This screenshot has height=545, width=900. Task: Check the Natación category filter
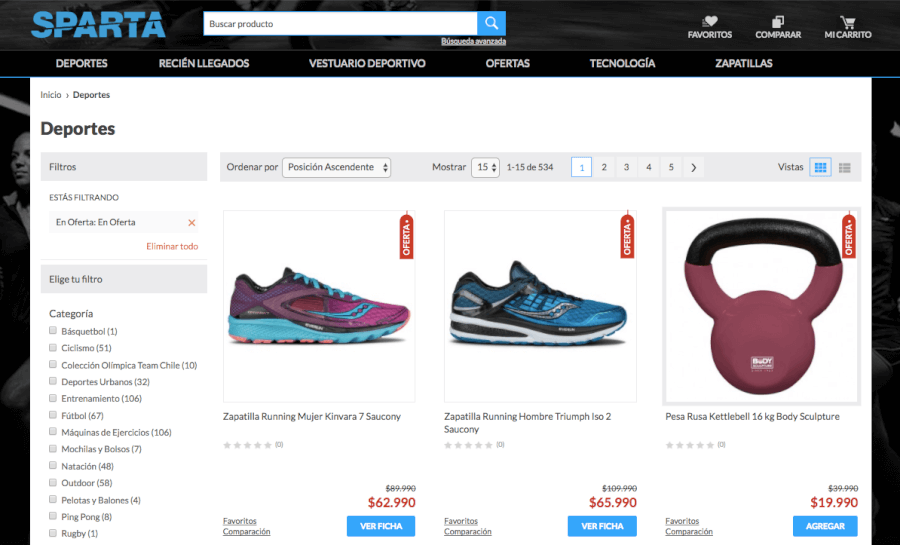point(53,465)
